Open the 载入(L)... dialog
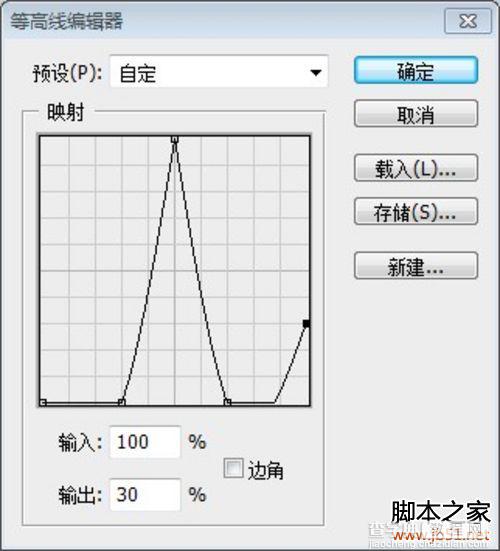 (x=416, y=168)
